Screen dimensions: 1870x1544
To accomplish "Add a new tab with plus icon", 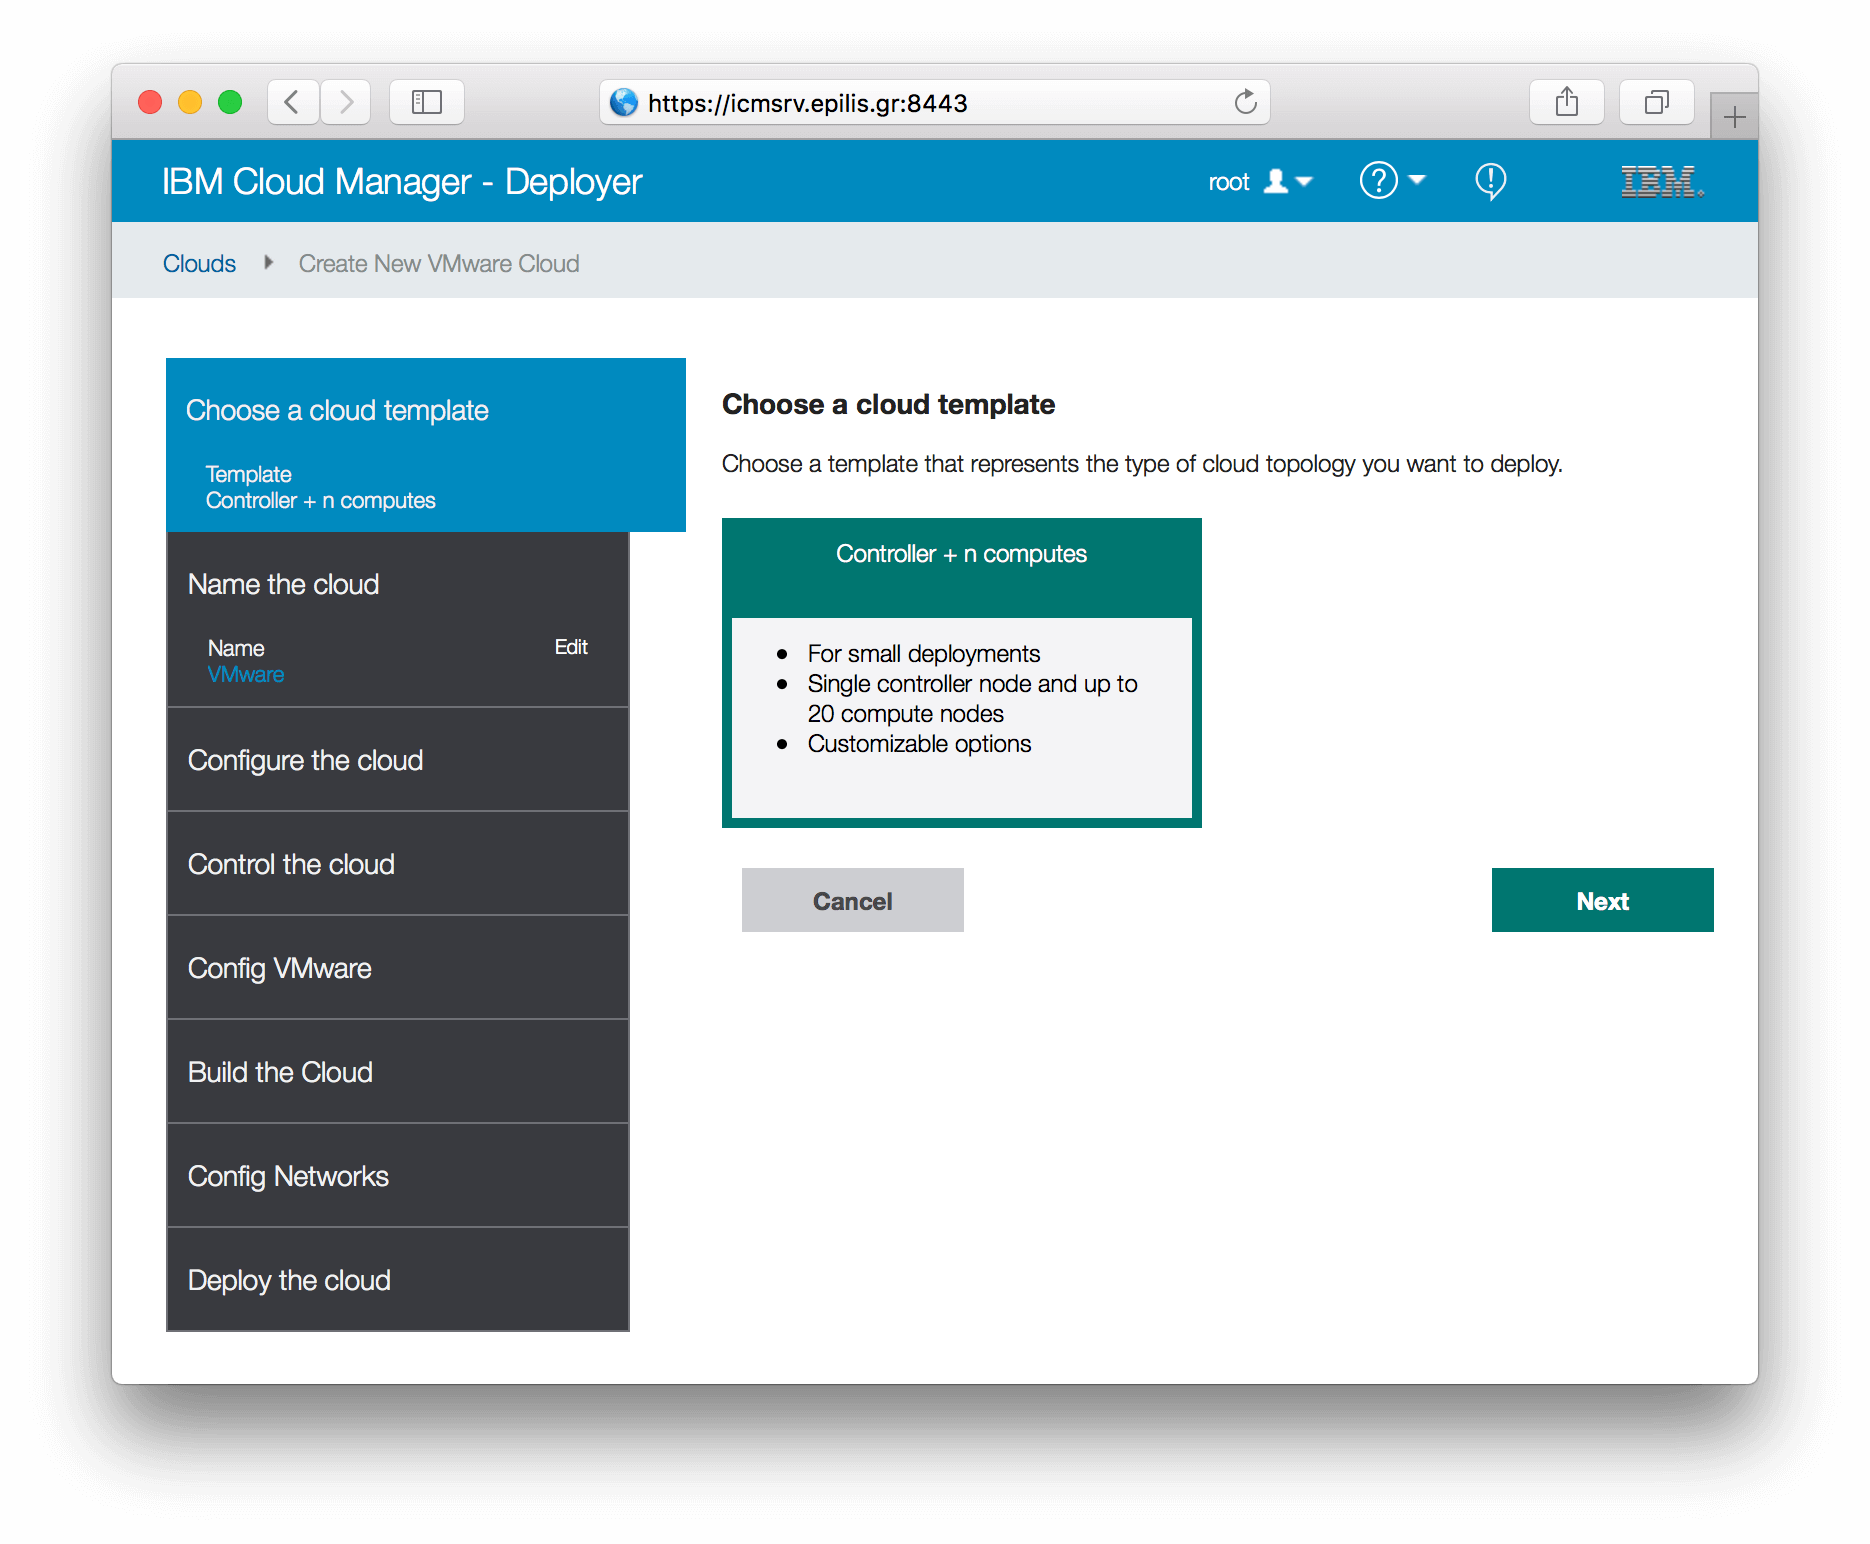I will point(1734,117).
